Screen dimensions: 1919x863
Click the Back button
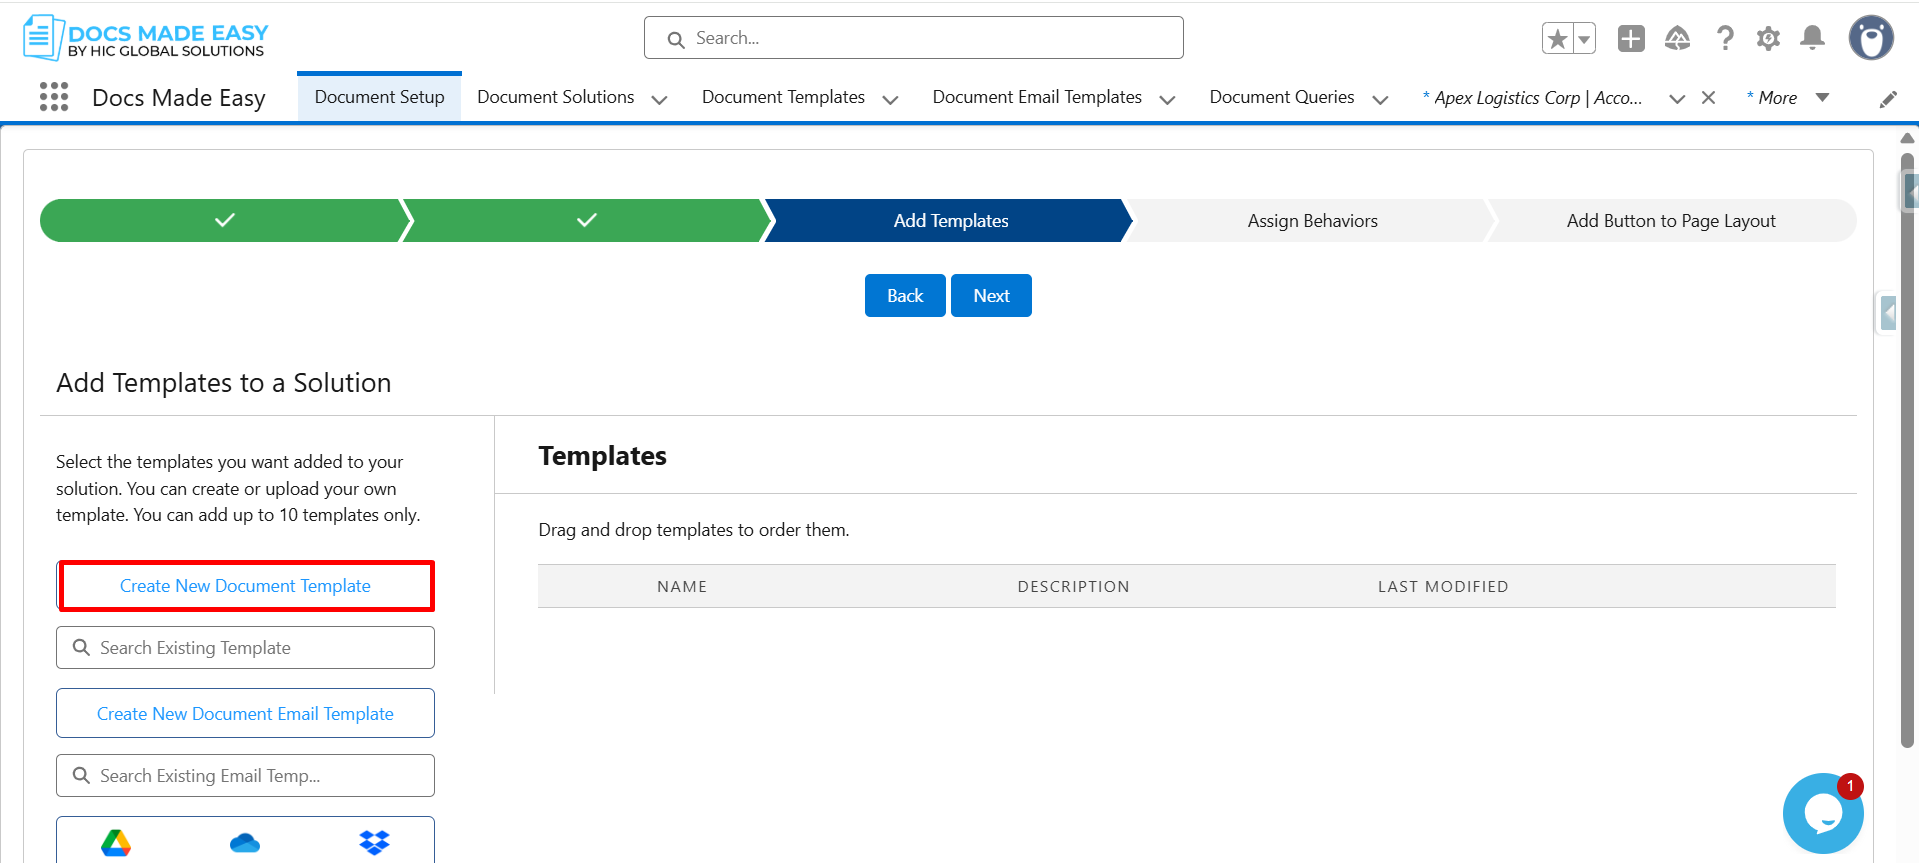(x=905, y=296)
